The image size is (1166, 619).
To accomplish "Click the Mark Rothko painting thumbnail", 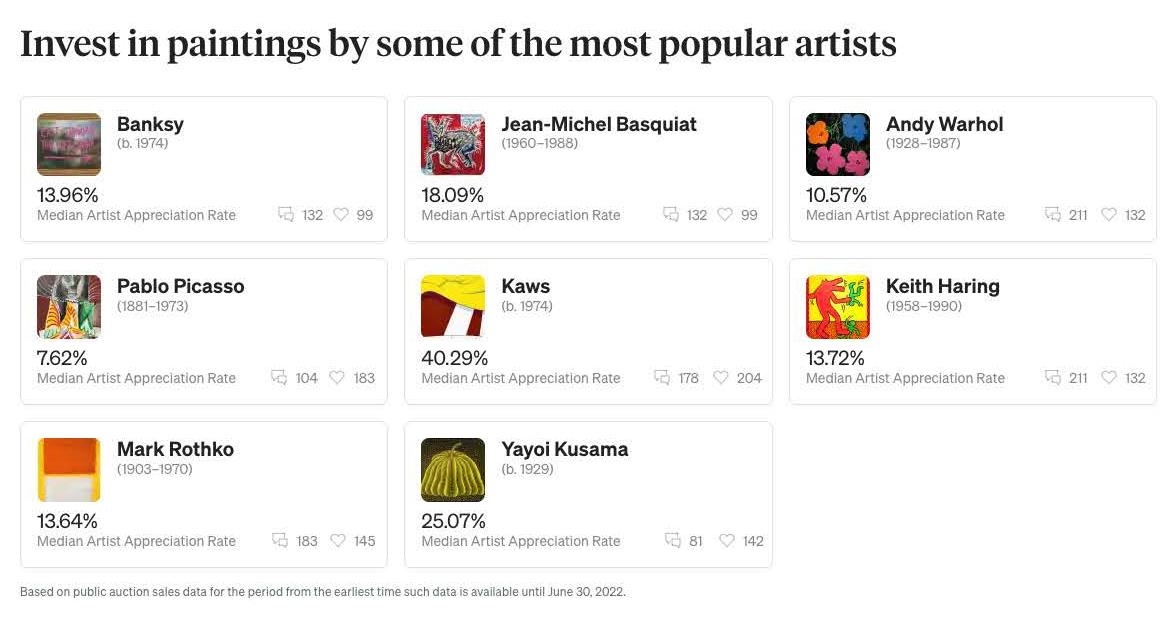I will click(x=69, y=470).
